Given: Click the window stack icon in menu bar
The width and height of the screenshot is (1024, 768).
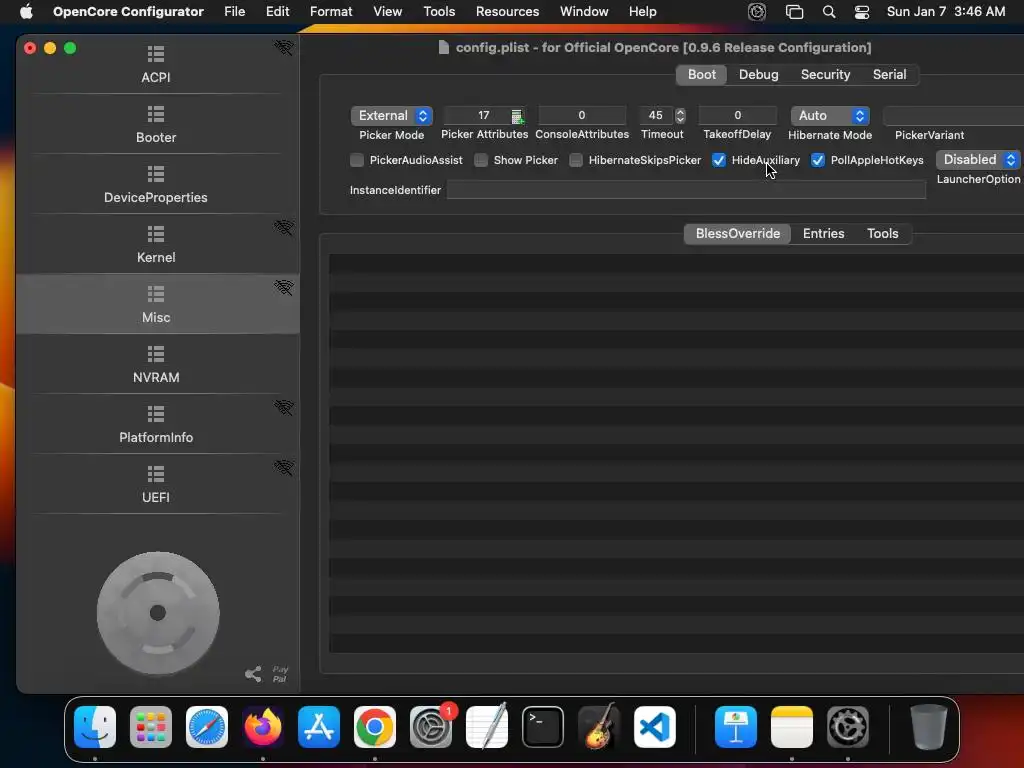Looking at the screenshot, I should [794, 12].
